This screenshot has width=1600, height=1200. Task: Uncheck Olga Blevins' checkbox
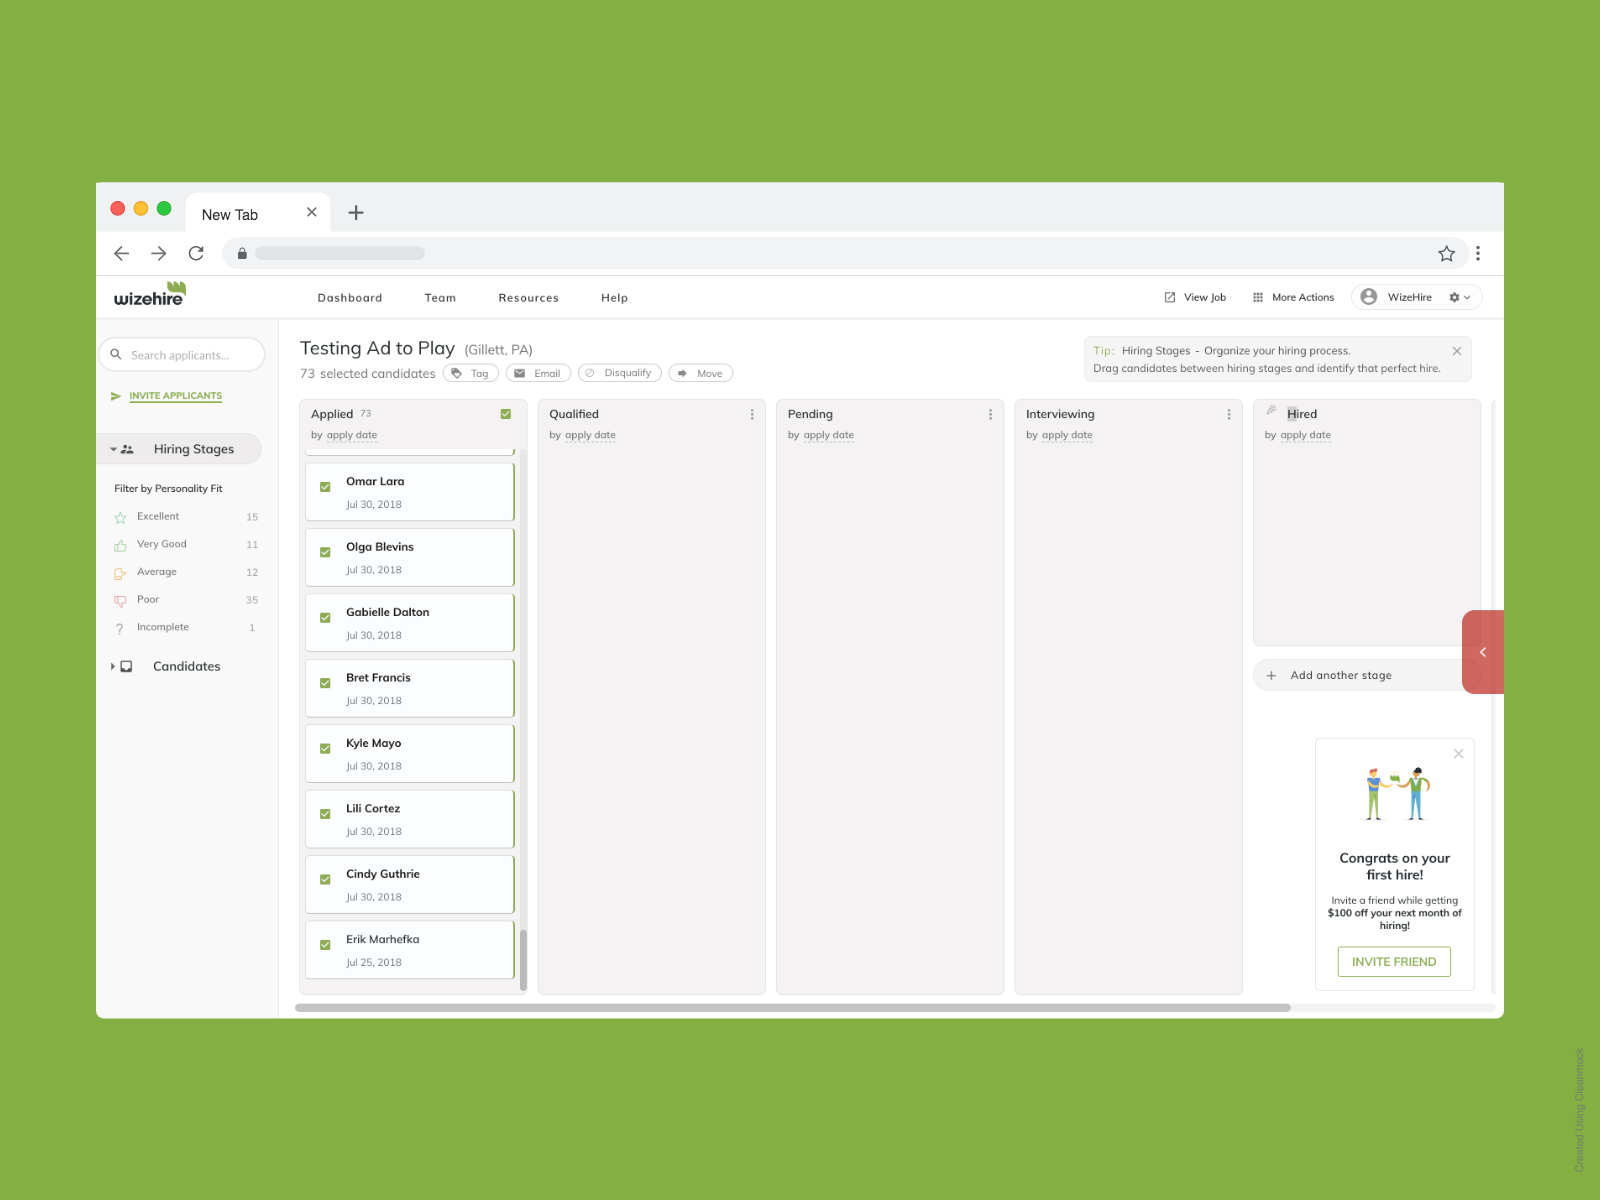(325, 552)
